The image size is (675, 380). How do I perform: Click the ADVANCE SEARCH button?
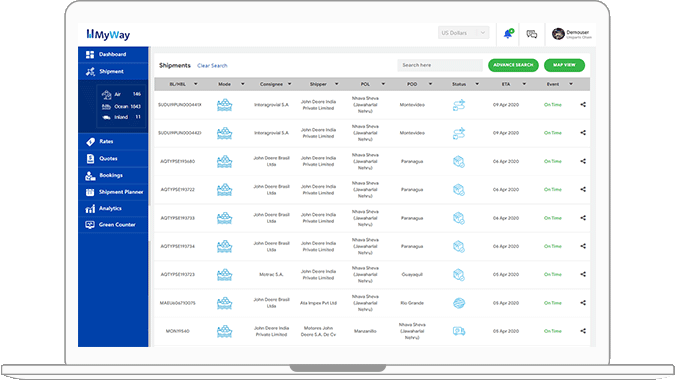point(513,65)
